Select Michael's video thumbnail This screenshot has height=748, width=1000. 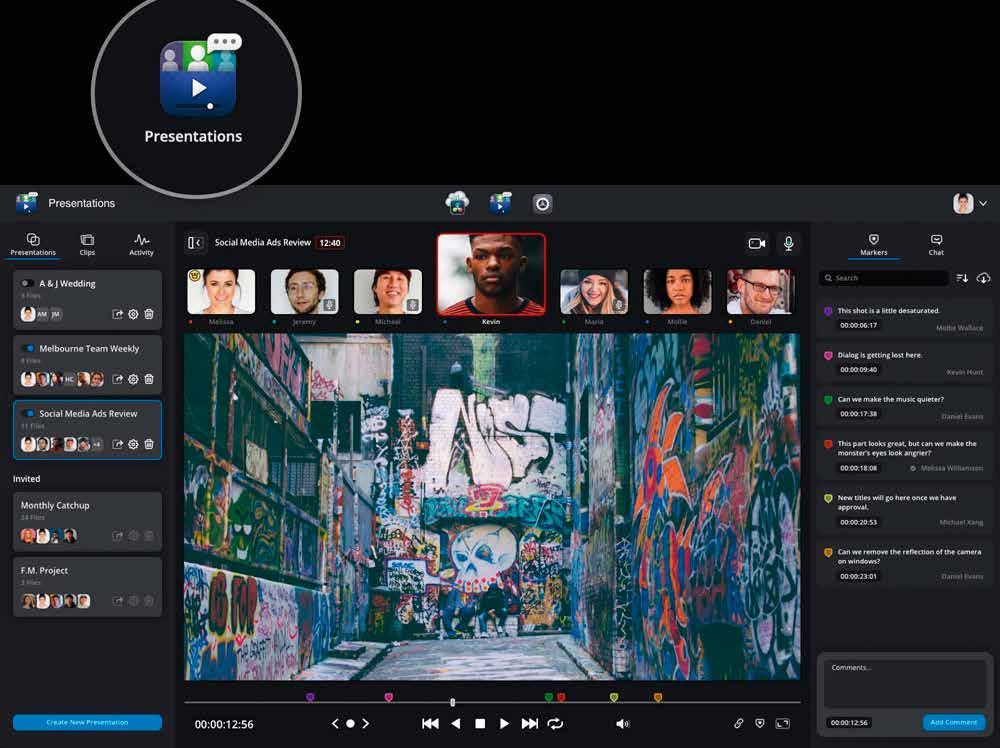[x=388, y=291]
